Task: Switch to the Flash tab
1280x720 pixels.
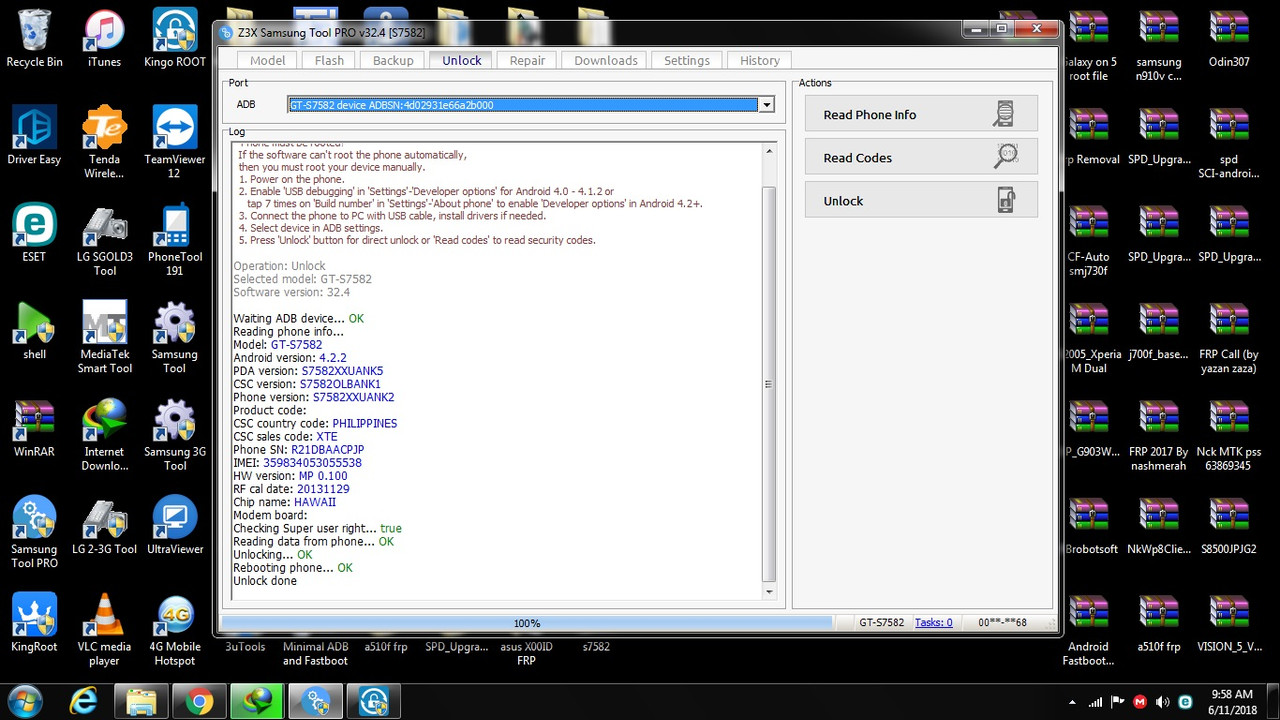Action: [329, 60]
